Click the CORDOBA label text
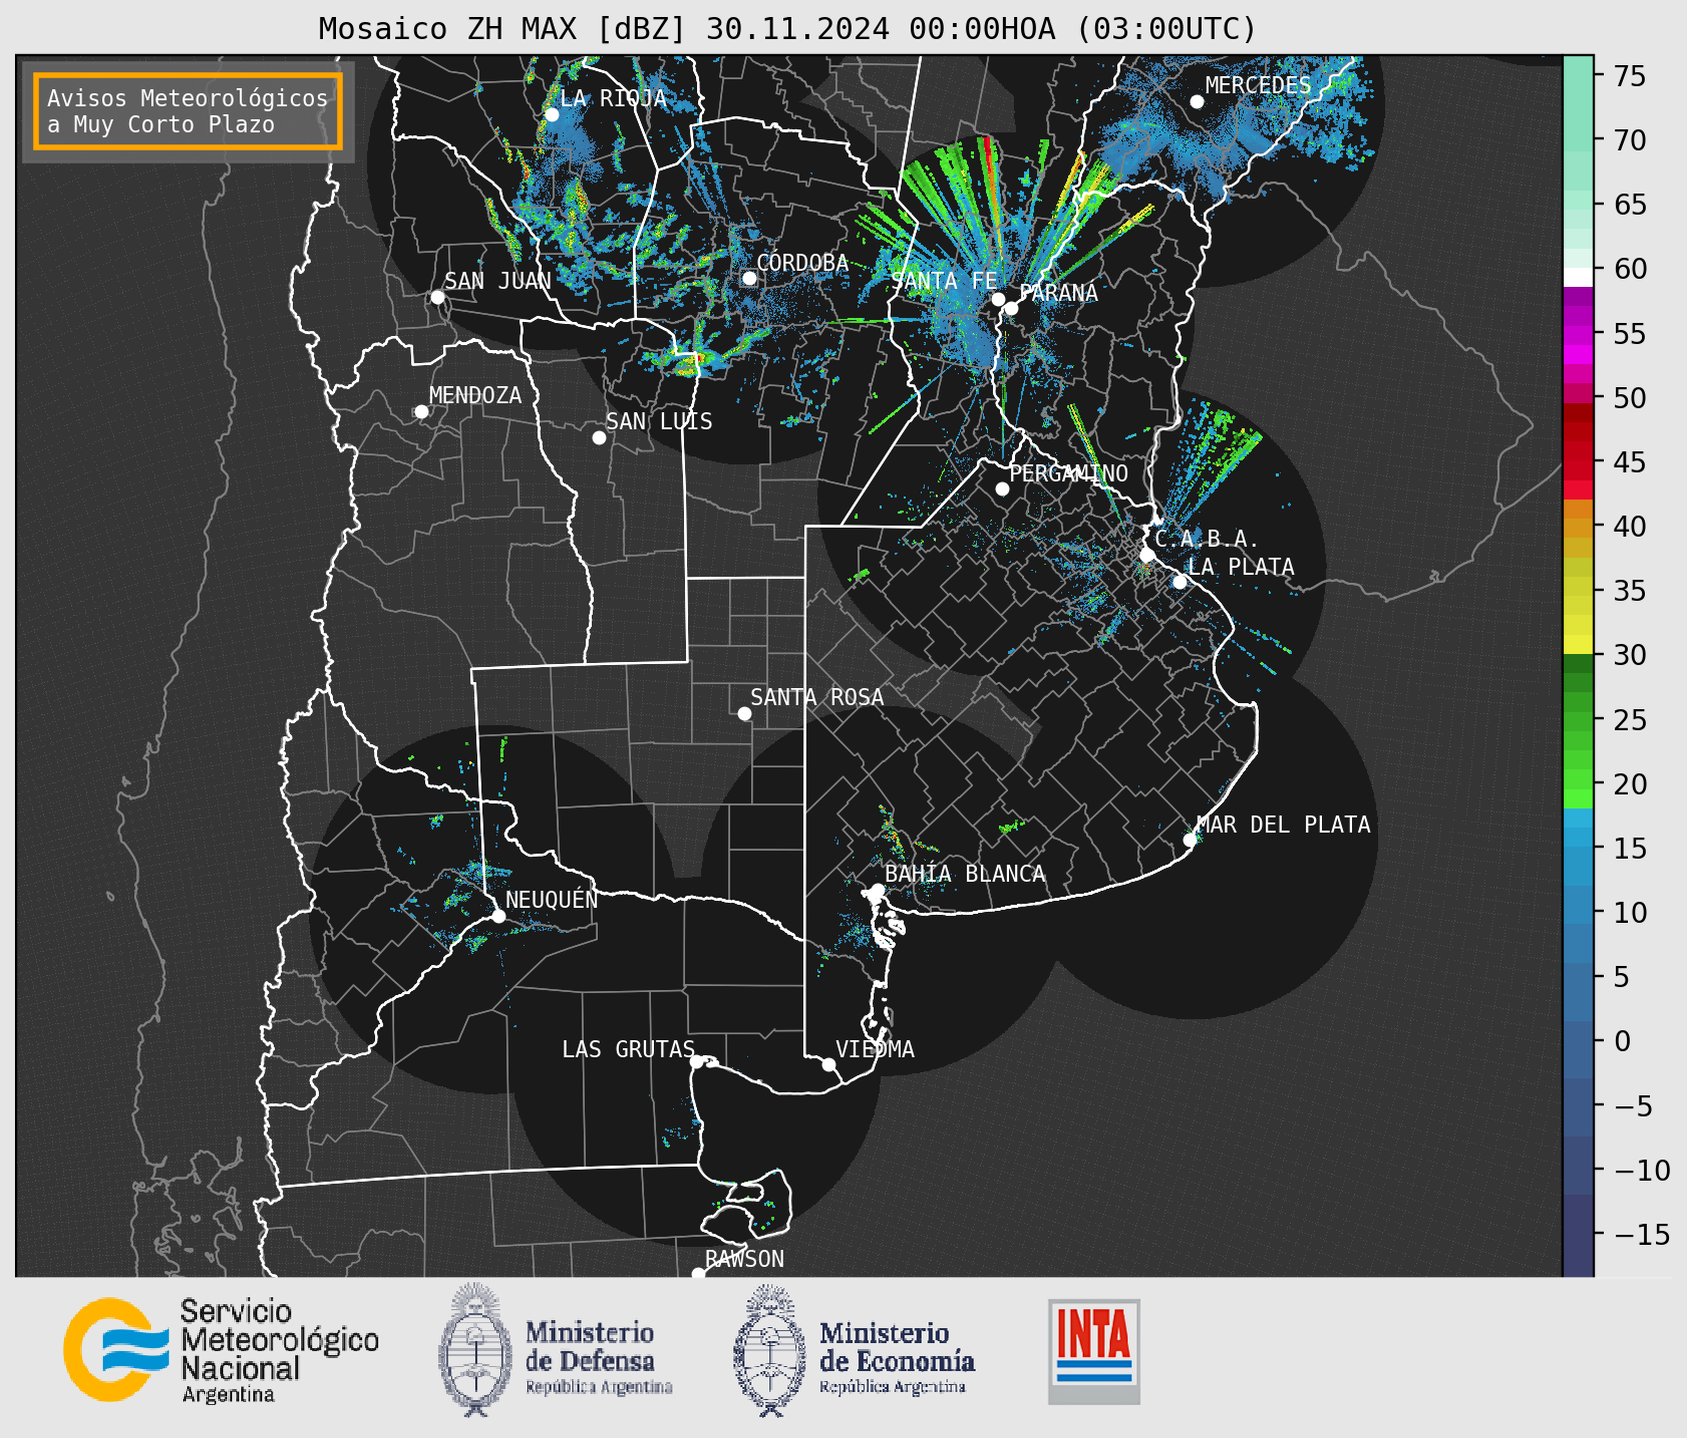 802,262
